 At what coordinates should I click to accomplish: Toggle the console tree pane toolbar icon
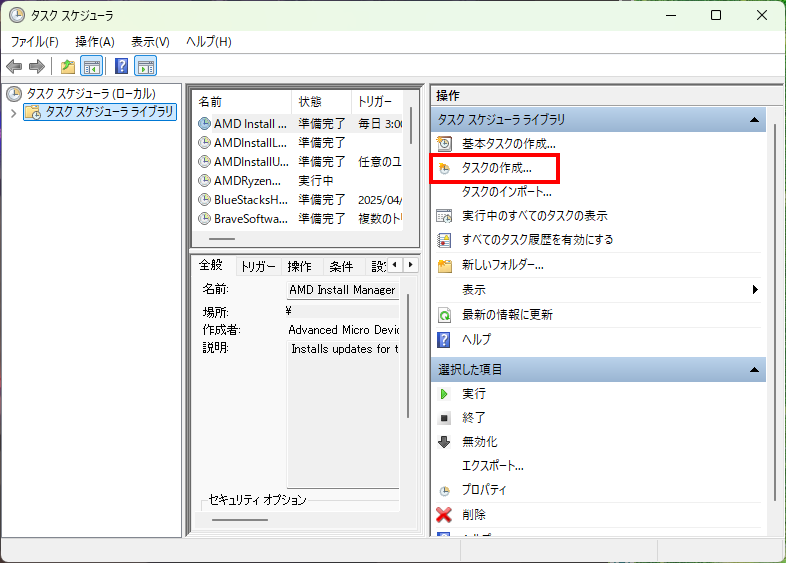[x=91, y=67]
